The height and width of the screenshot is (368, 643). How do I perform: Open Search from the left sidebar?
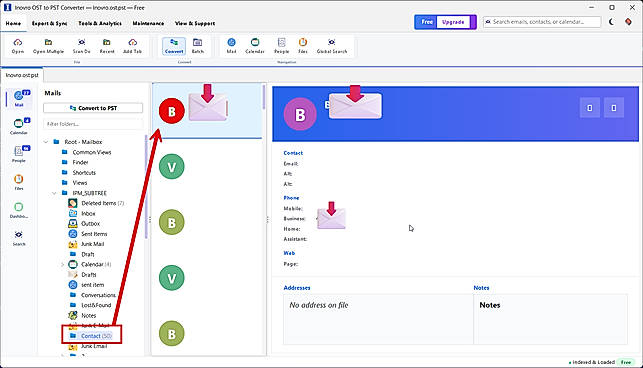[19, 238]
